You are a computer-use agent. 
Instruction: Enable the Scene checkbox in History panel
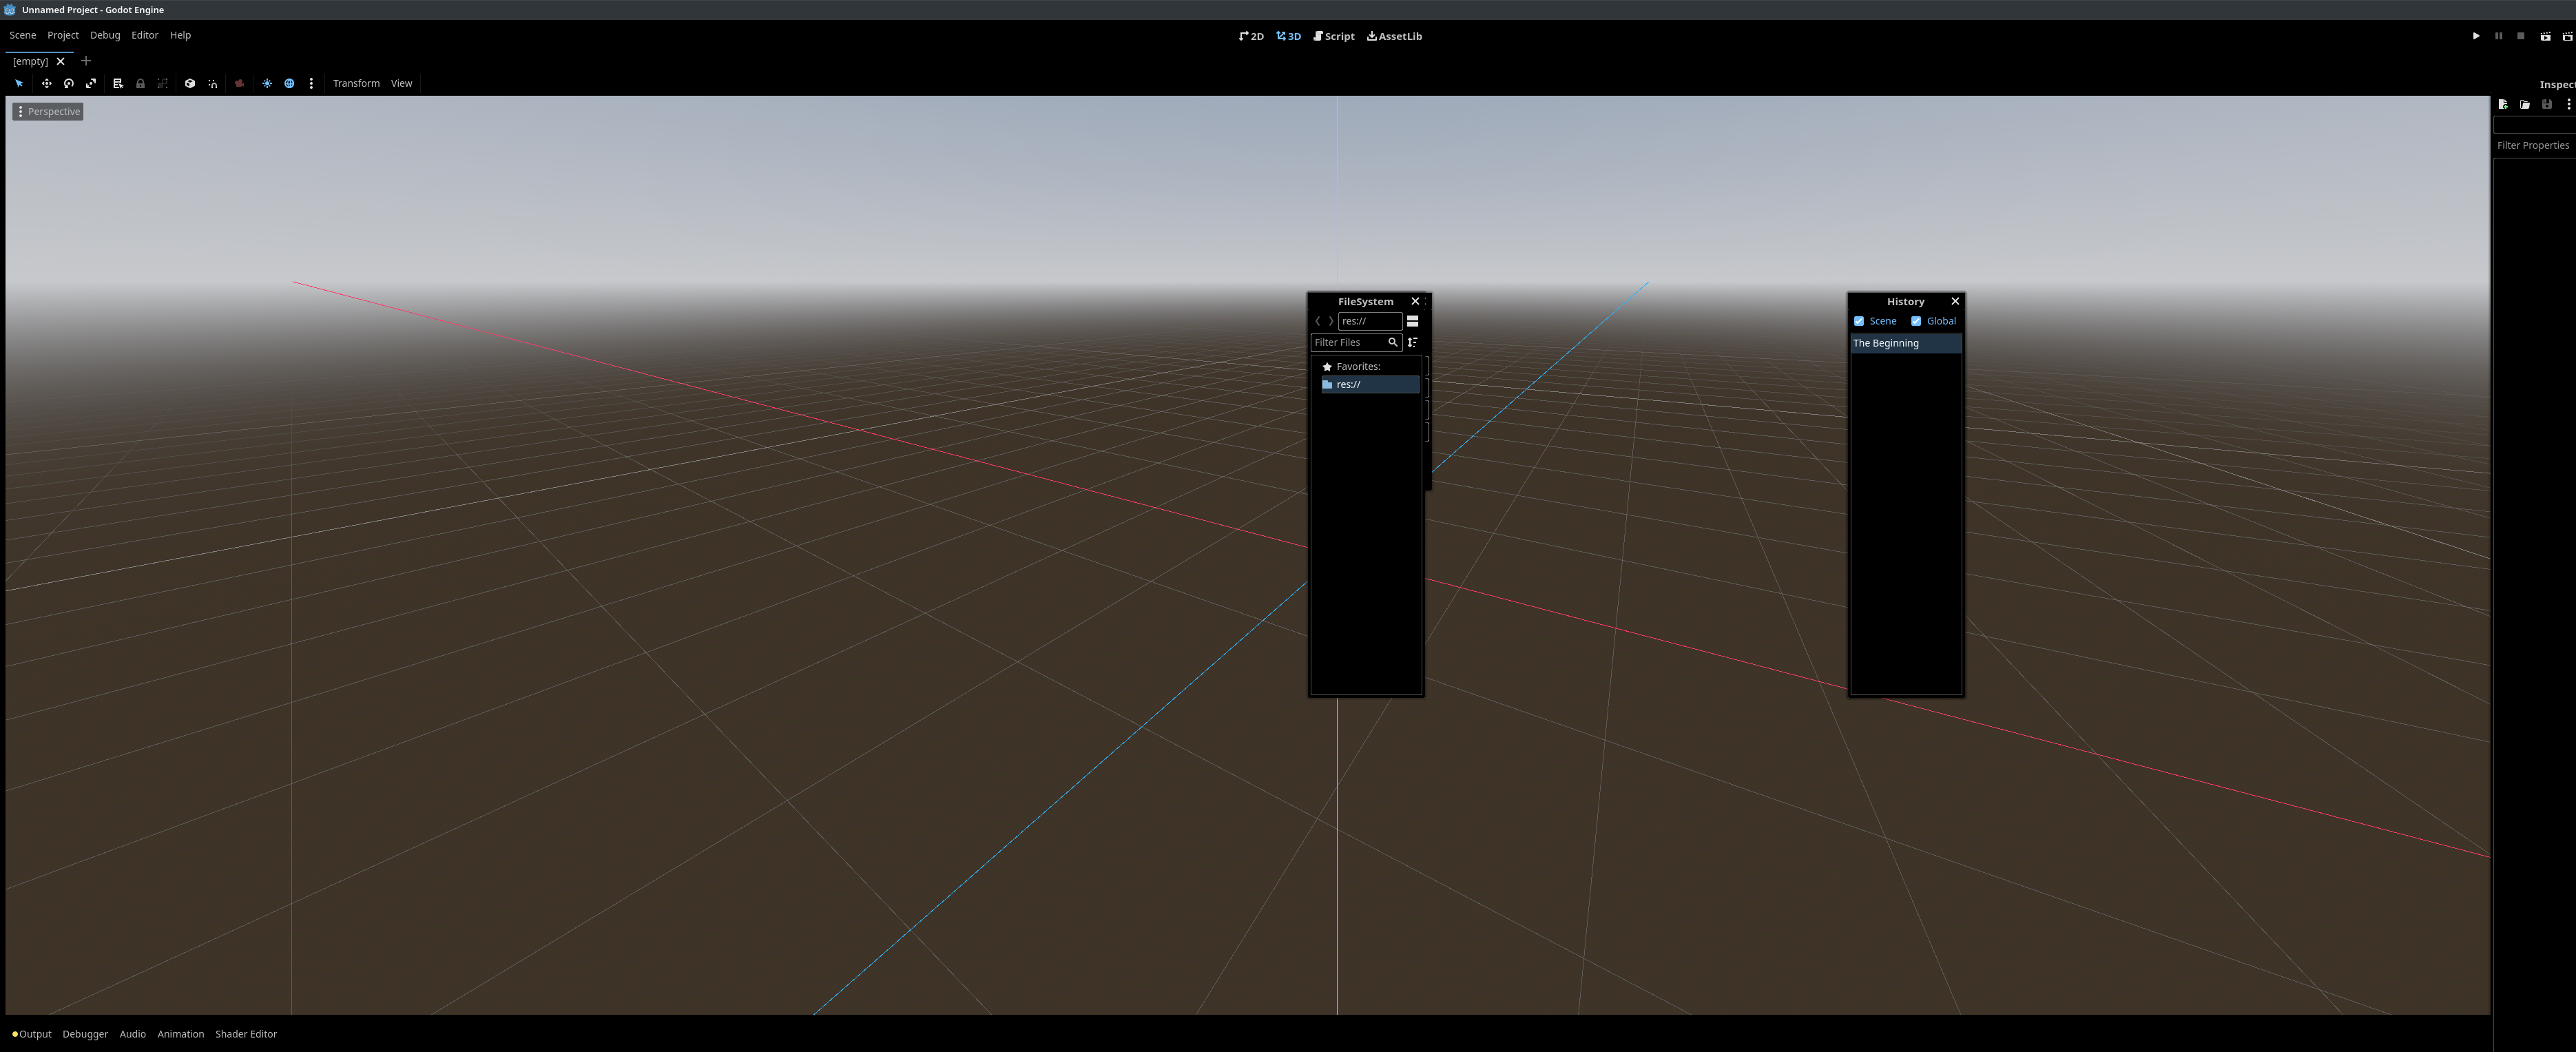[x=1860, y=321]
